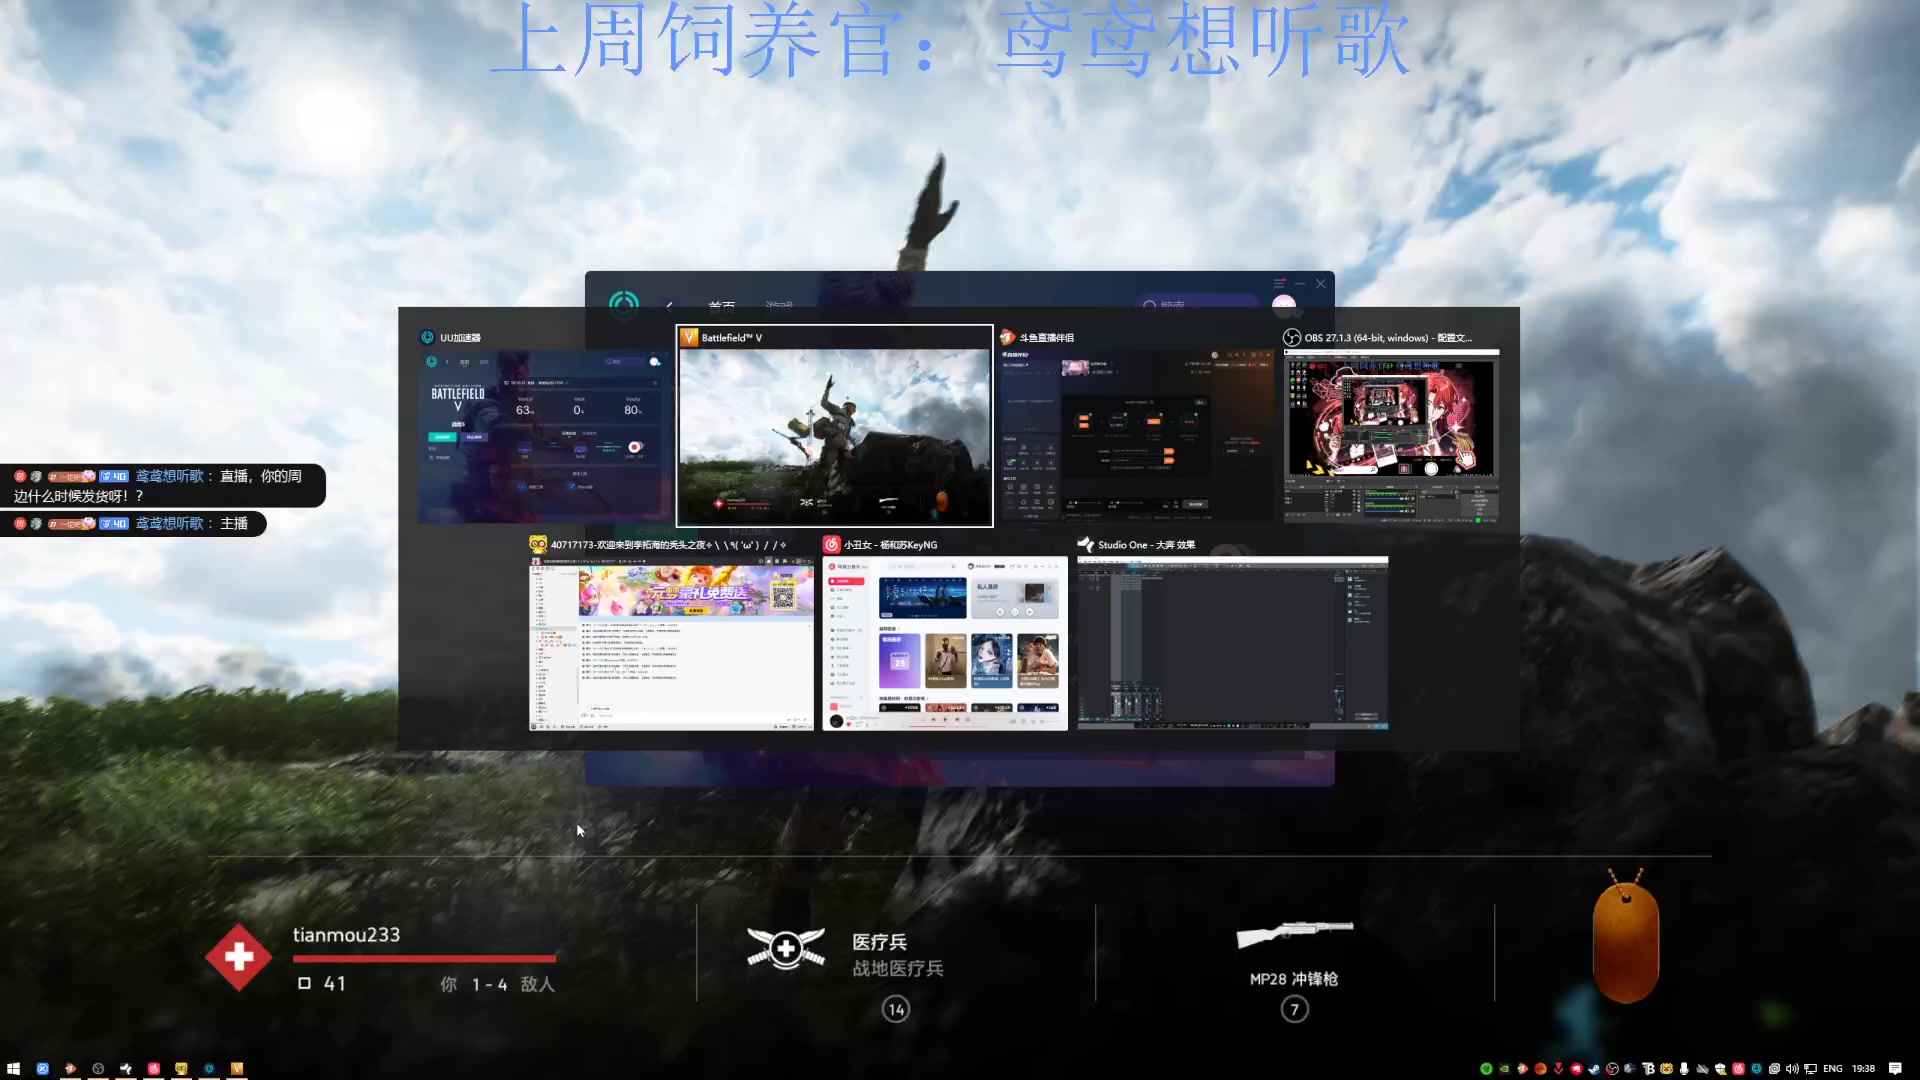The height and width of the screenshot is (1080, 1920).
Task: Open Battlefield V from the taskbar
Action: (237, 1068)
